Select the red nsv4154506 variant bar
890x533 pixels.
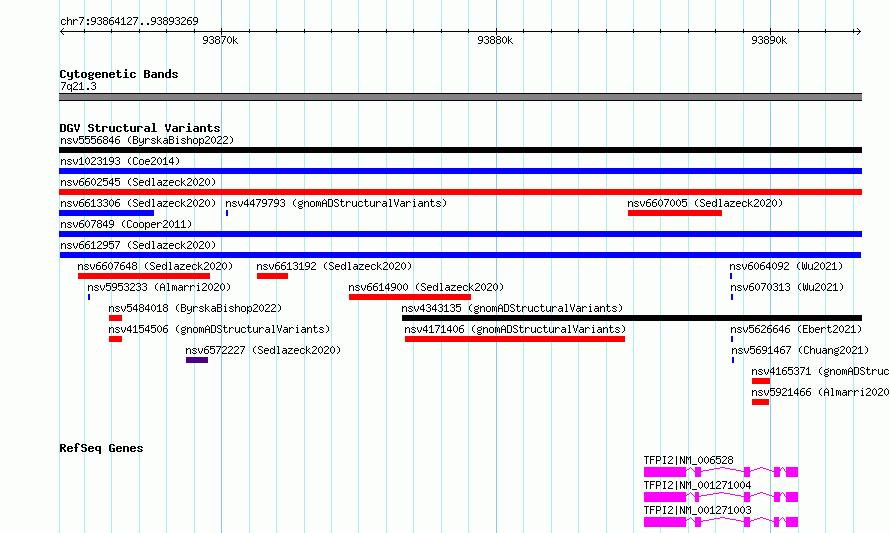115,339
